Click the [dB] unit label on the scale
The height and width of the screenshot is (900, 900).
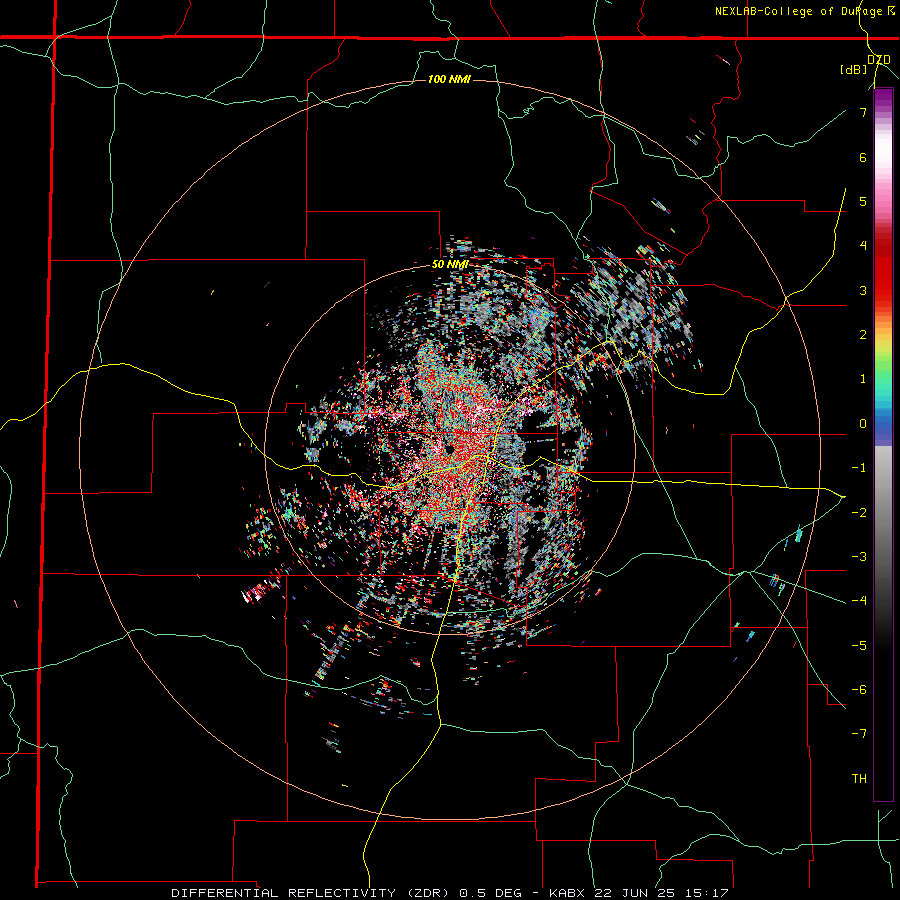pyautogui.click(x=854, y=69)
